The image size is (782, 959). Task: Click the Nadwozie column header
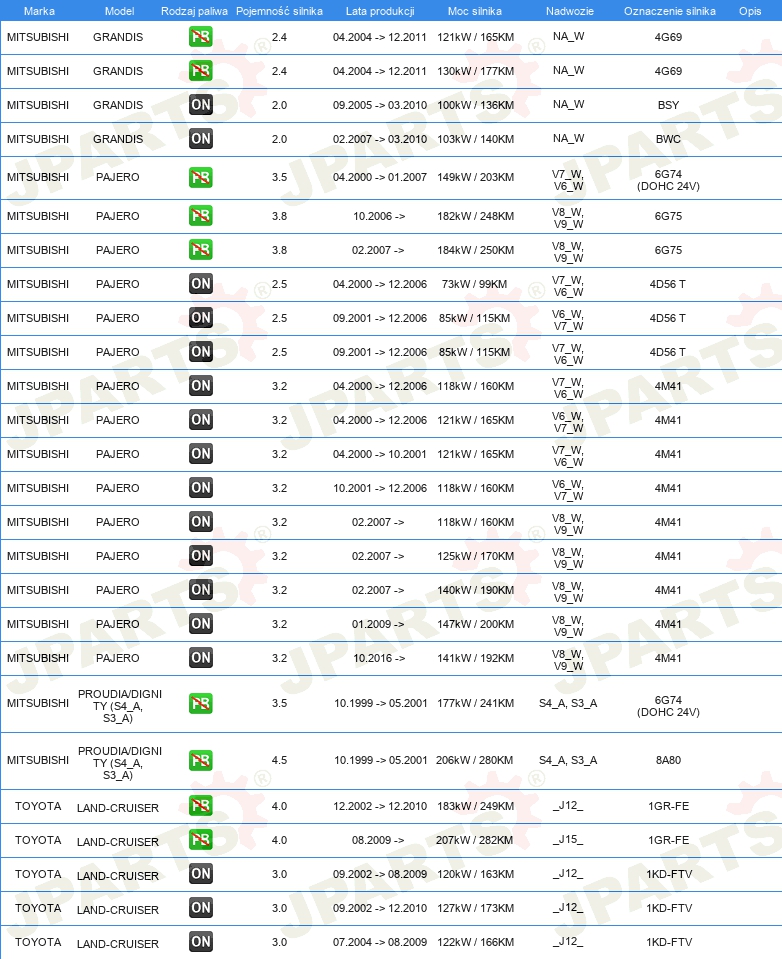coord(569,11)
